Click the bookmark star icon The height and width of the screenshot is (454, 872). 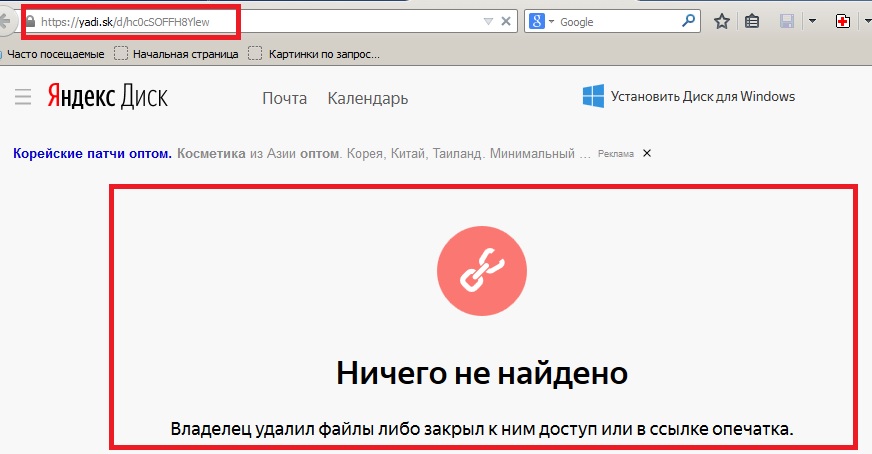(722, 21)
